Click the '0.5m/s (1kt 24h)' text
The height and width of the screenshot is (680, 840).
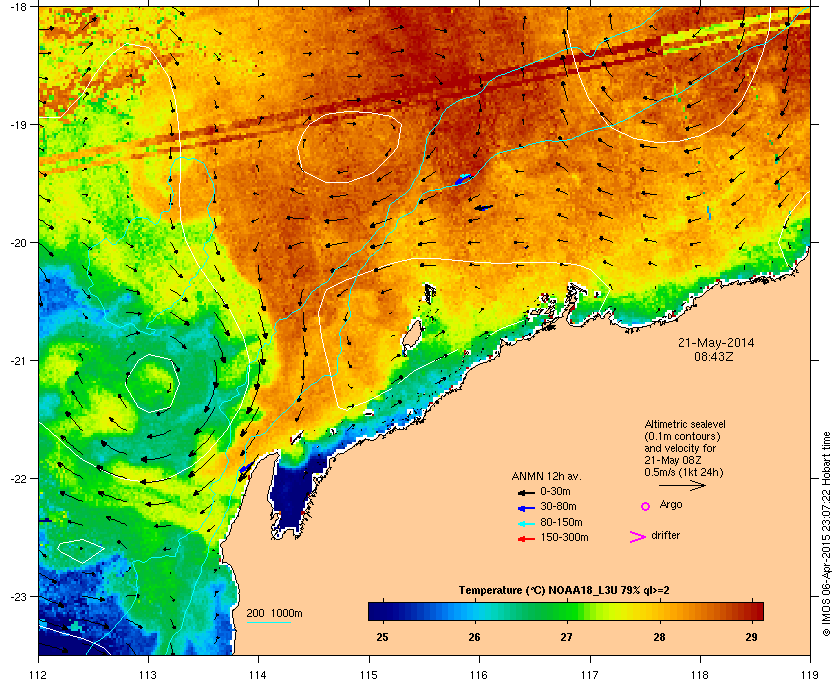[x=684, y=473]
